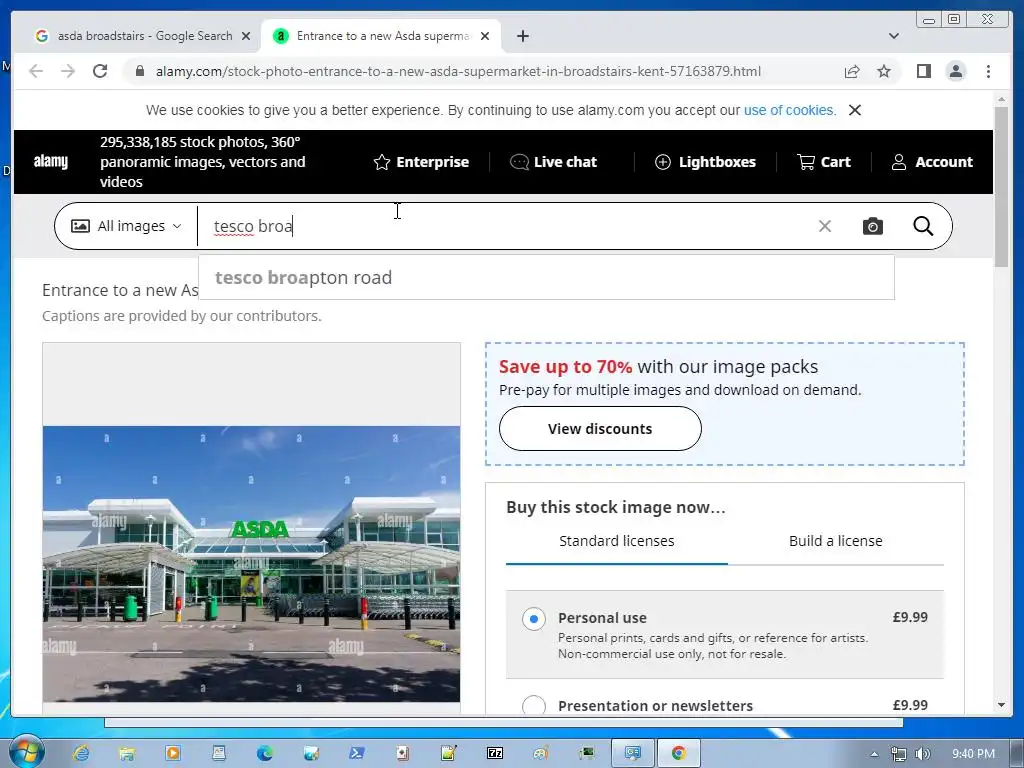
Task: Open the Chrome tab search dropdown arrow
Action: coord(894,36)
